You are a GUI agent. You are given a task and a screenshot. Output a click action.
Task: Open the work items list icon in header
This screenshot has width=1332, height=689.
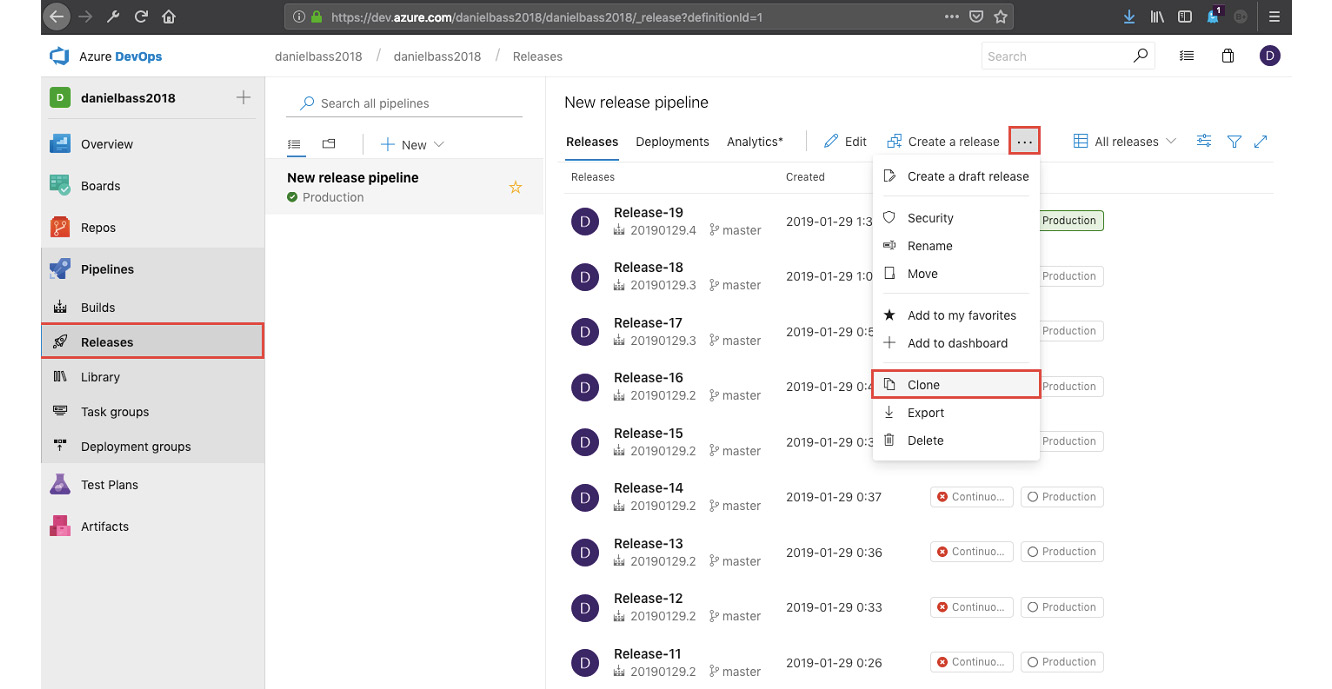(1187, 56)
